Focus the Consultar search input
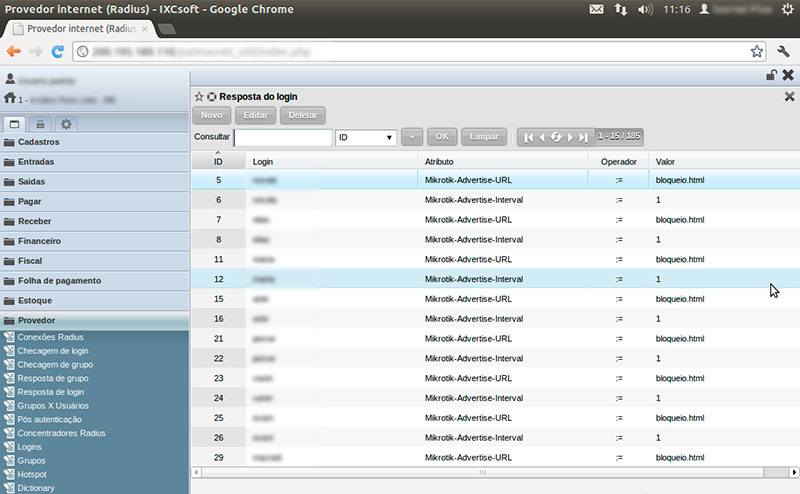The width and height of the screenshot is (800, 494). [283, 137]
